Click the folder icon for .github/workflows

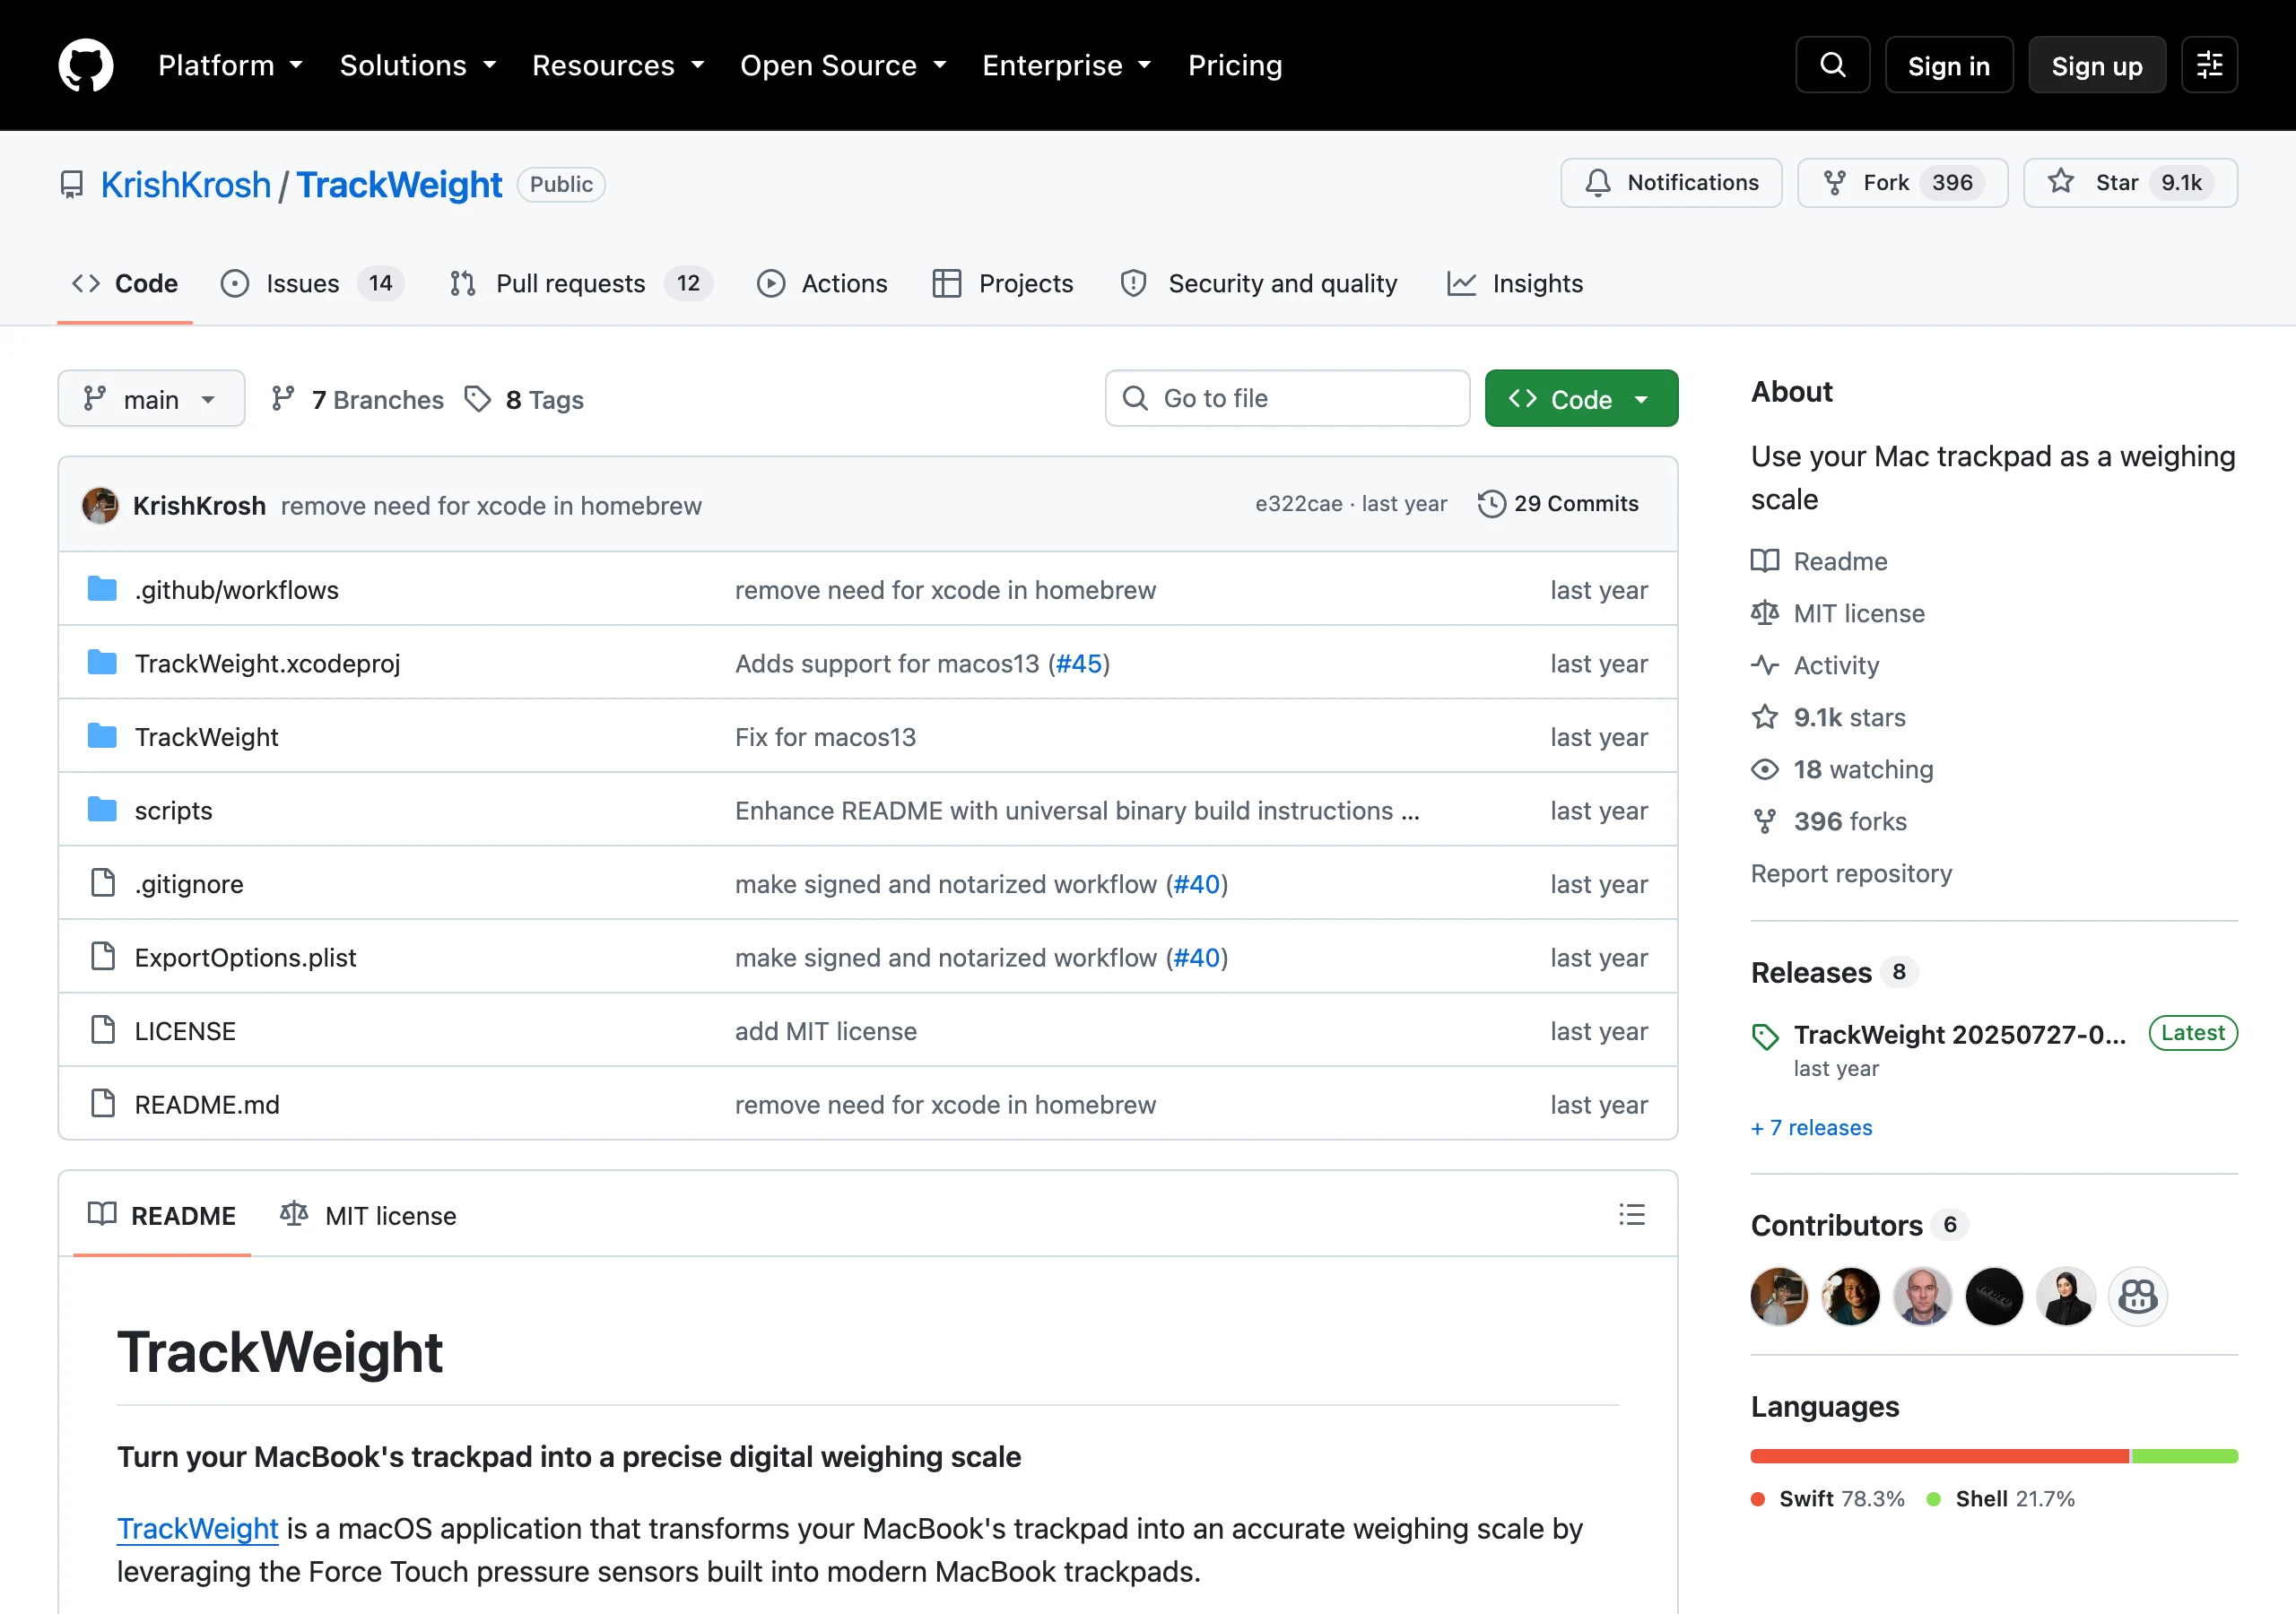[102, 589]
